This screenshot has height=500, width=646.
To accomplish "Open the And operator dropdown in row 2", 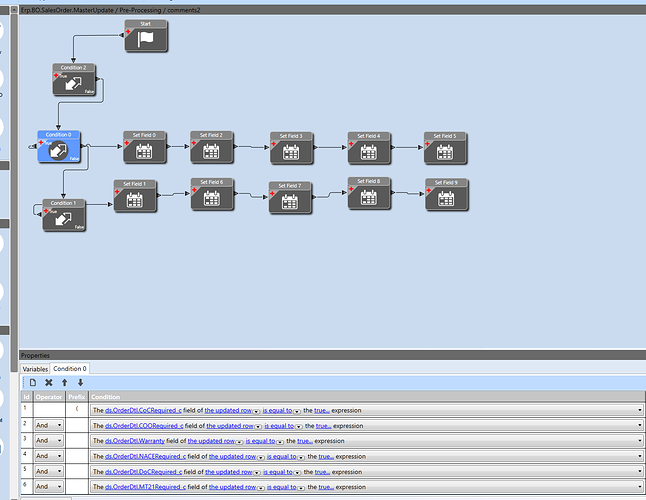I will click(x=49, y=425).
